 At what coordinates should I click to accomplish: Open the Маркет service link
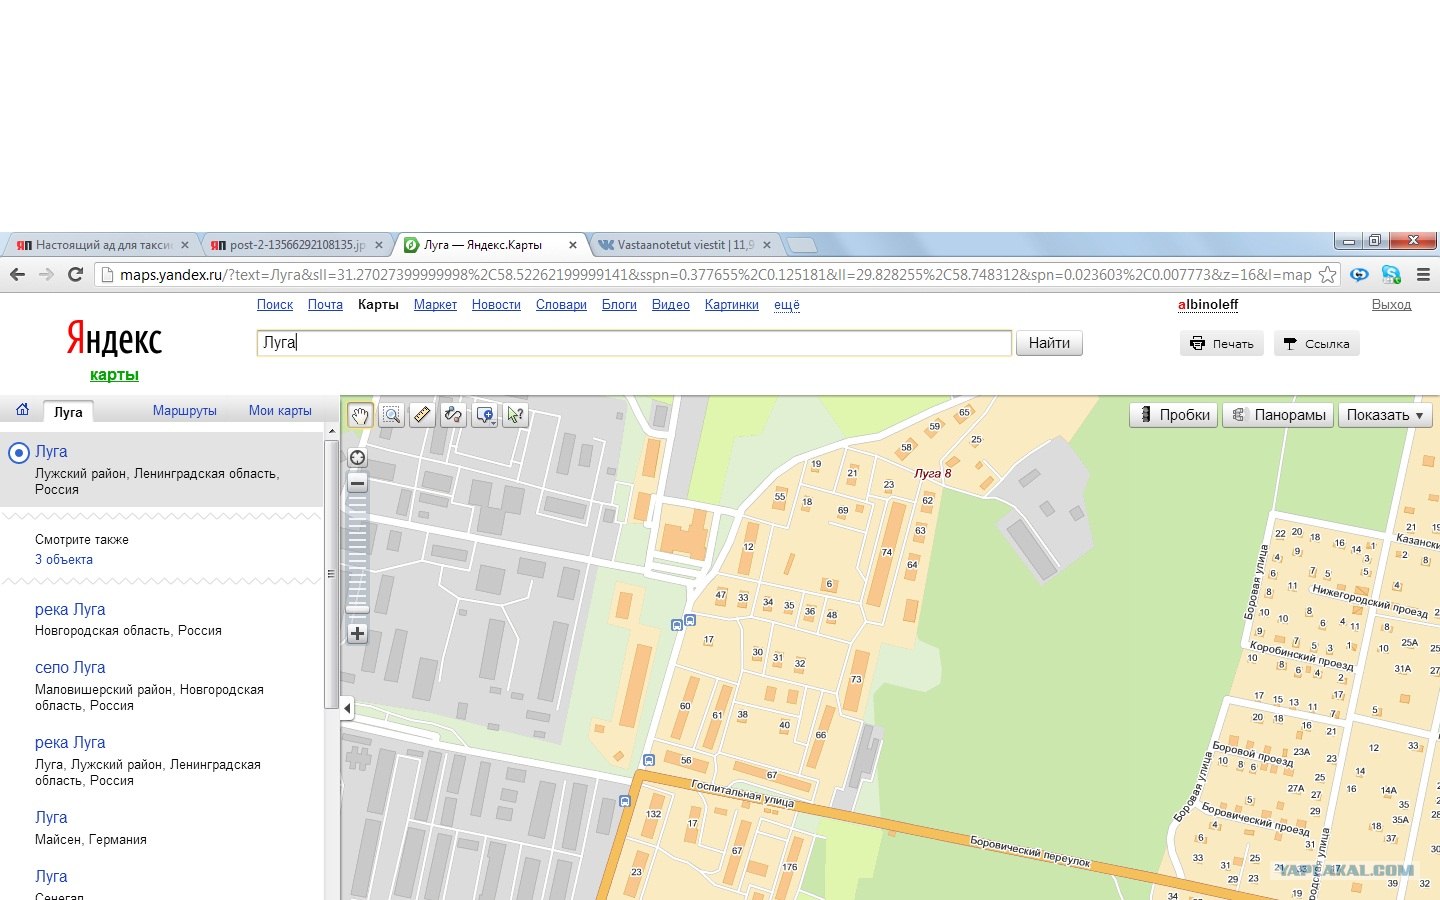[x=435, y=305]
